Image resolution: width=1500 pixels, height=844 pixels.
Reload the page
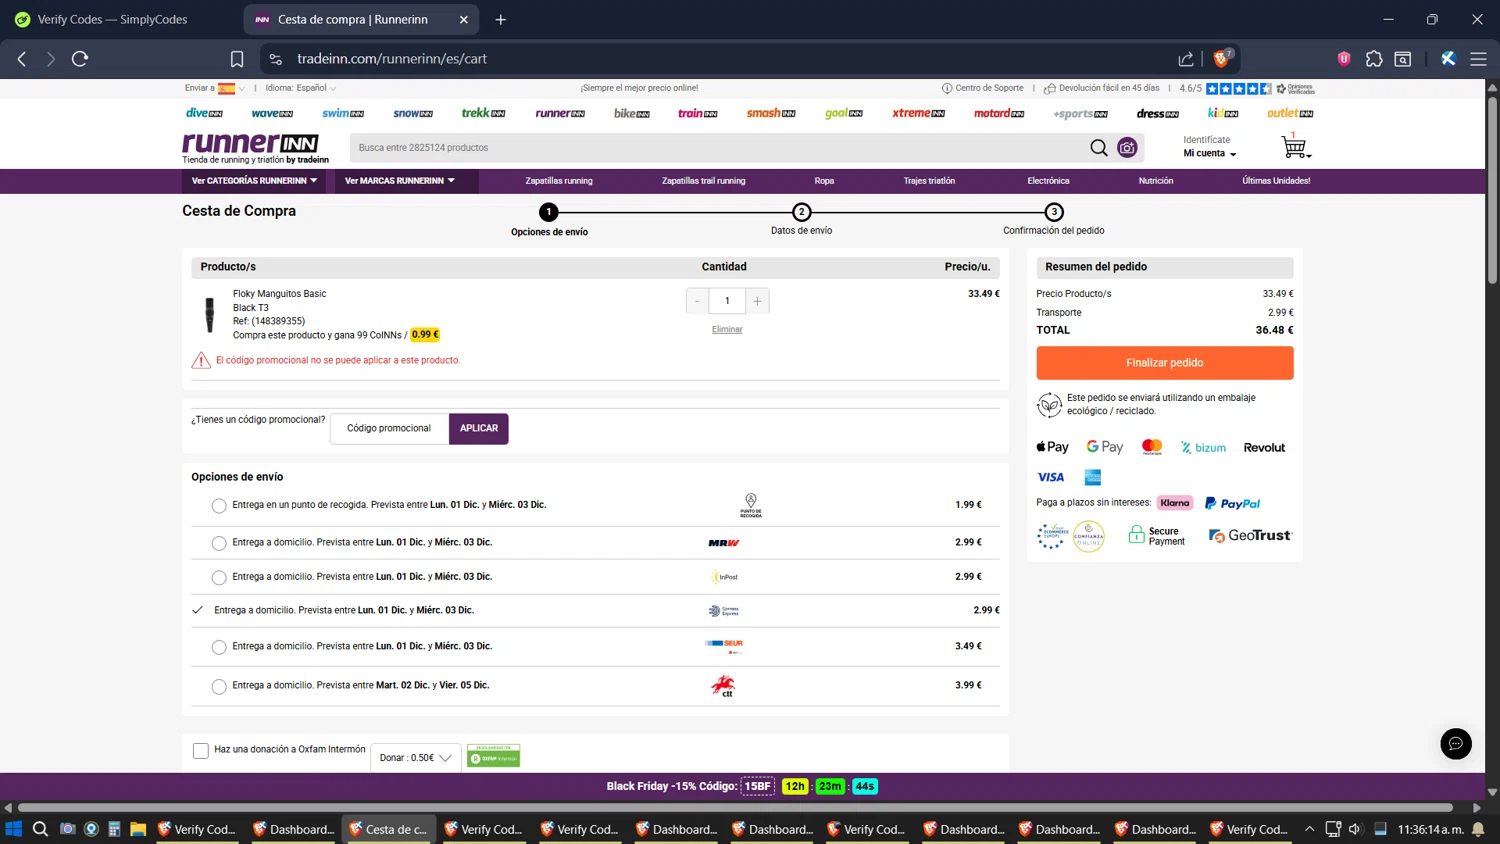coord(80,59)
